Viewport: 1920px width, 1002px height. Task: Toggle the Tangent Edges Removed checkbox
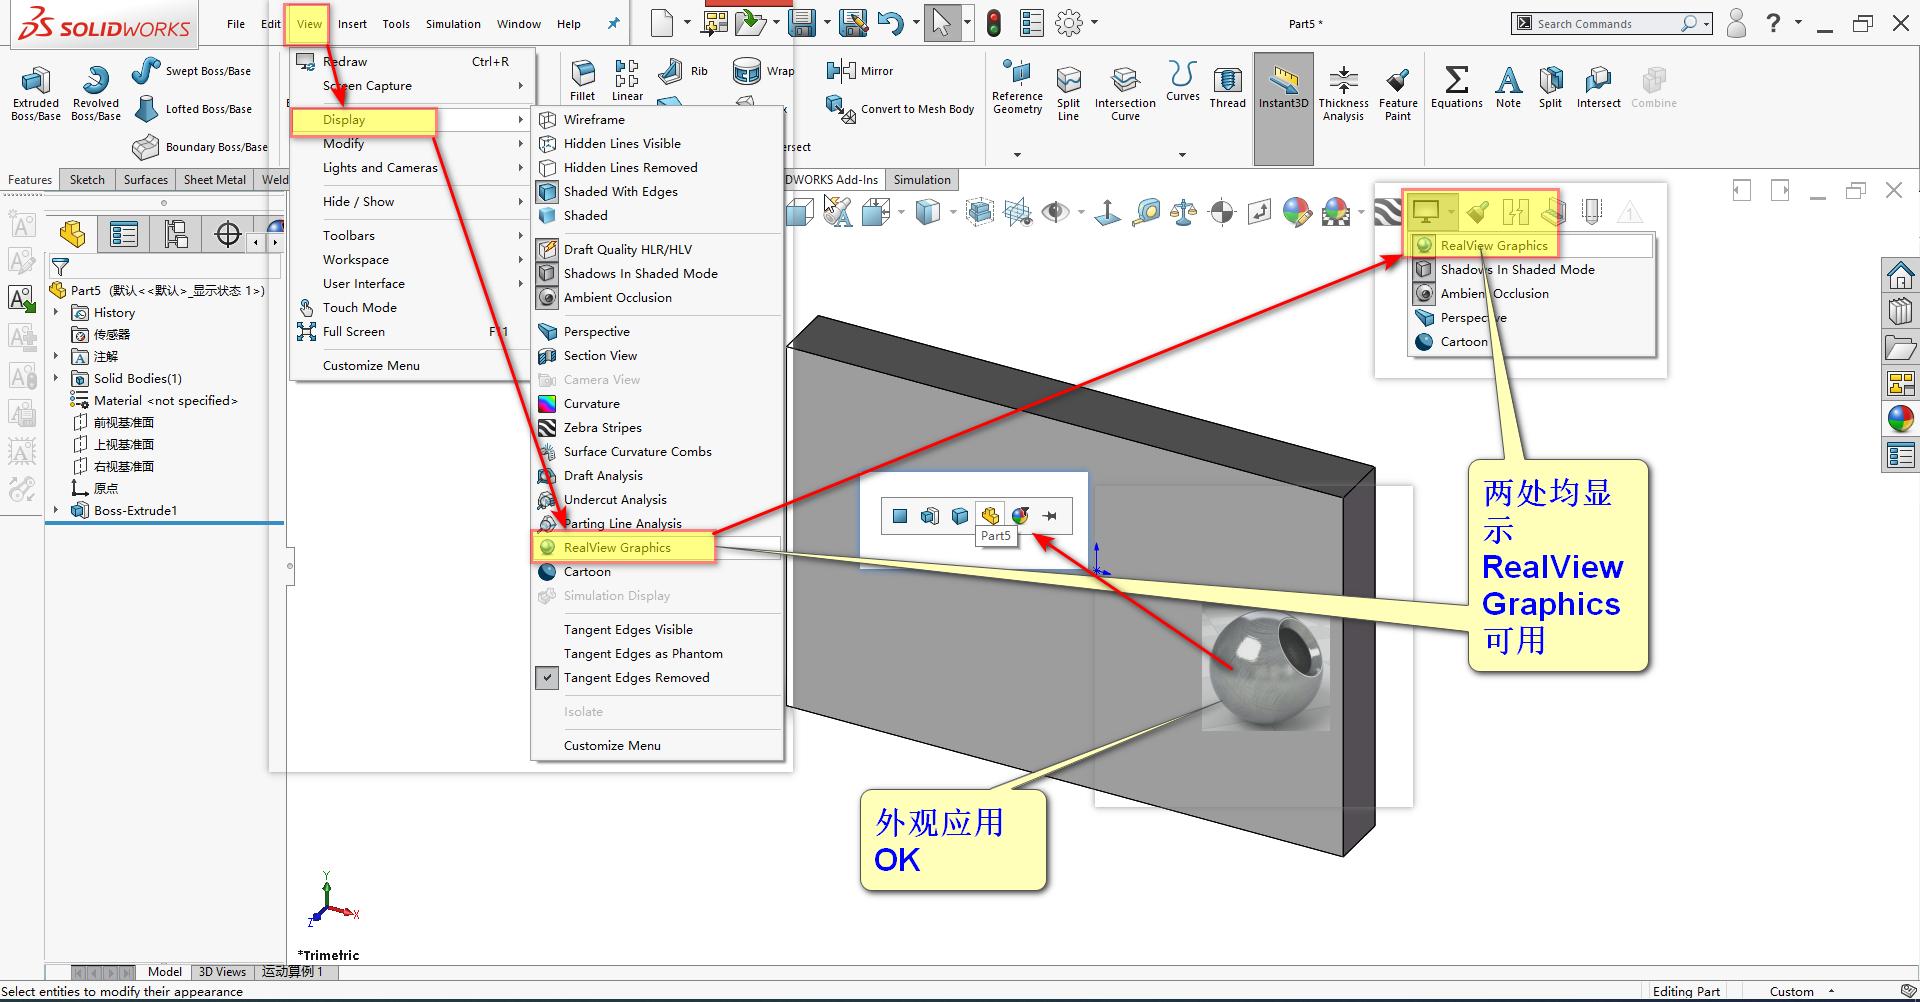(x=547, y=677)
